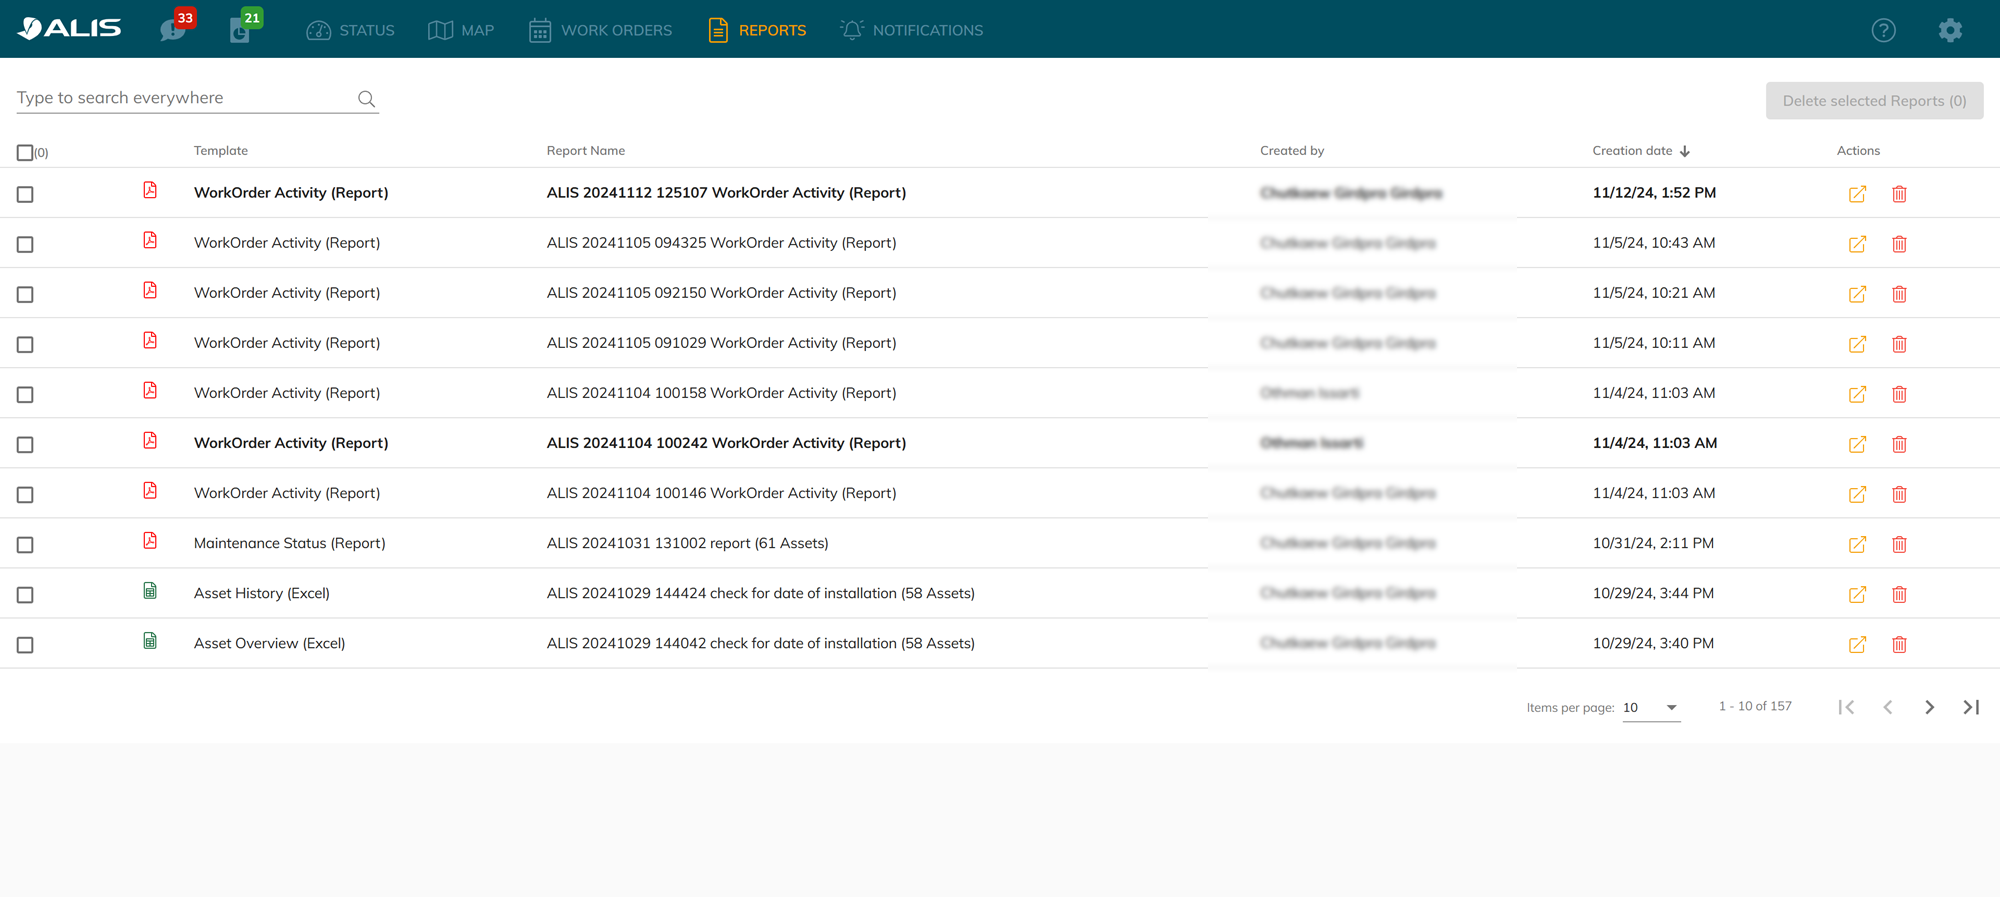
Task: Delete the Asset Overview (Excel) report
Action: [1899, 644]
